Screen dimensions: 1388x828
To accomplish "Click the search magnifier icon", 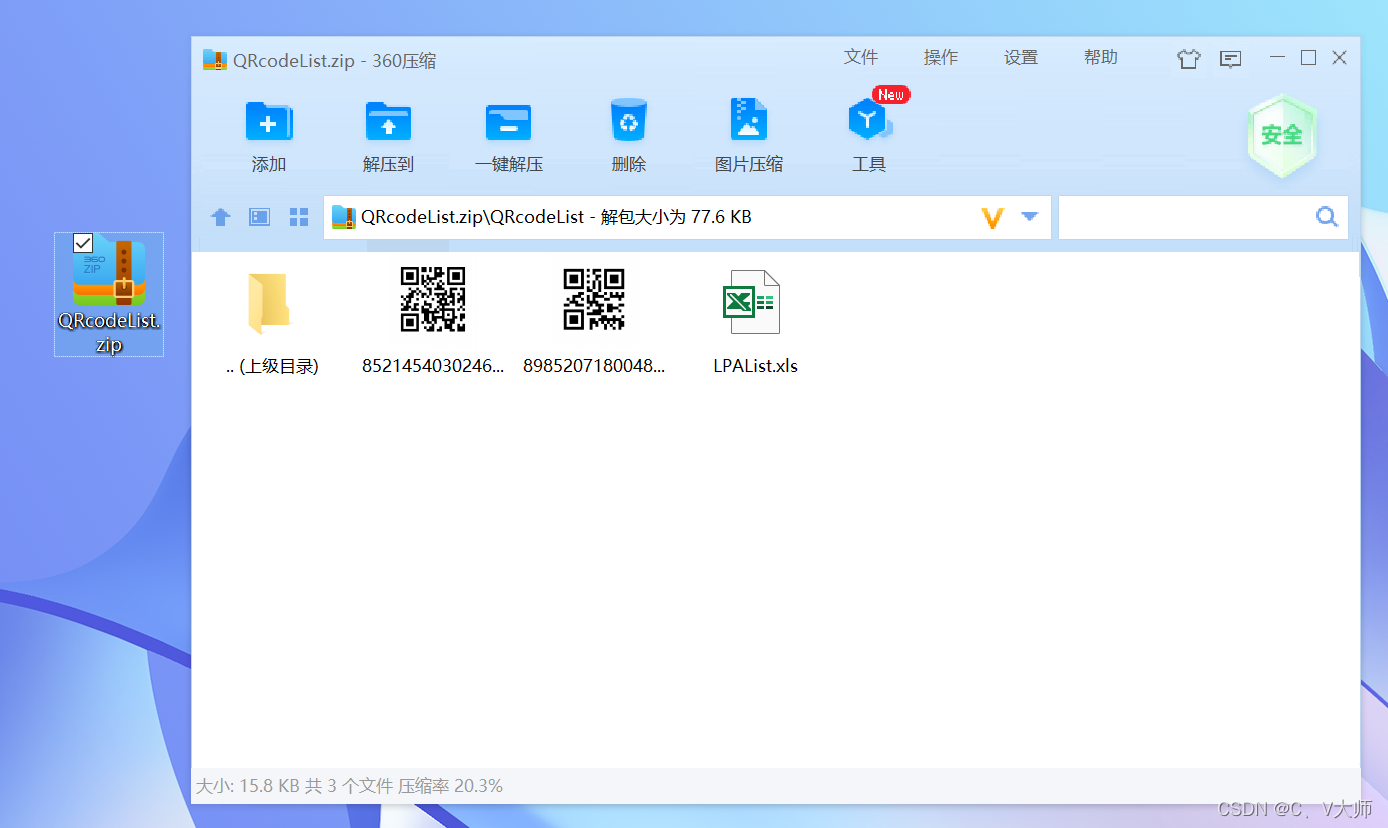I will (x=1327, y=216).
